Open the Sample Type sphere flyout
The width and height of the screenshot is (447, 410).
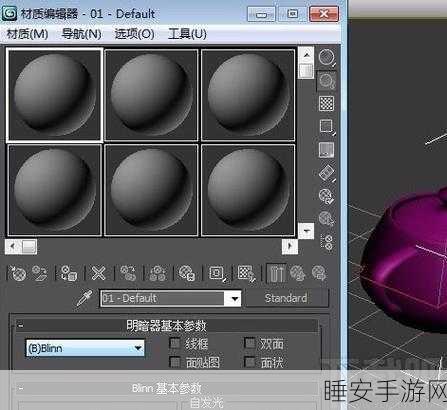click(x=326, y=58)
